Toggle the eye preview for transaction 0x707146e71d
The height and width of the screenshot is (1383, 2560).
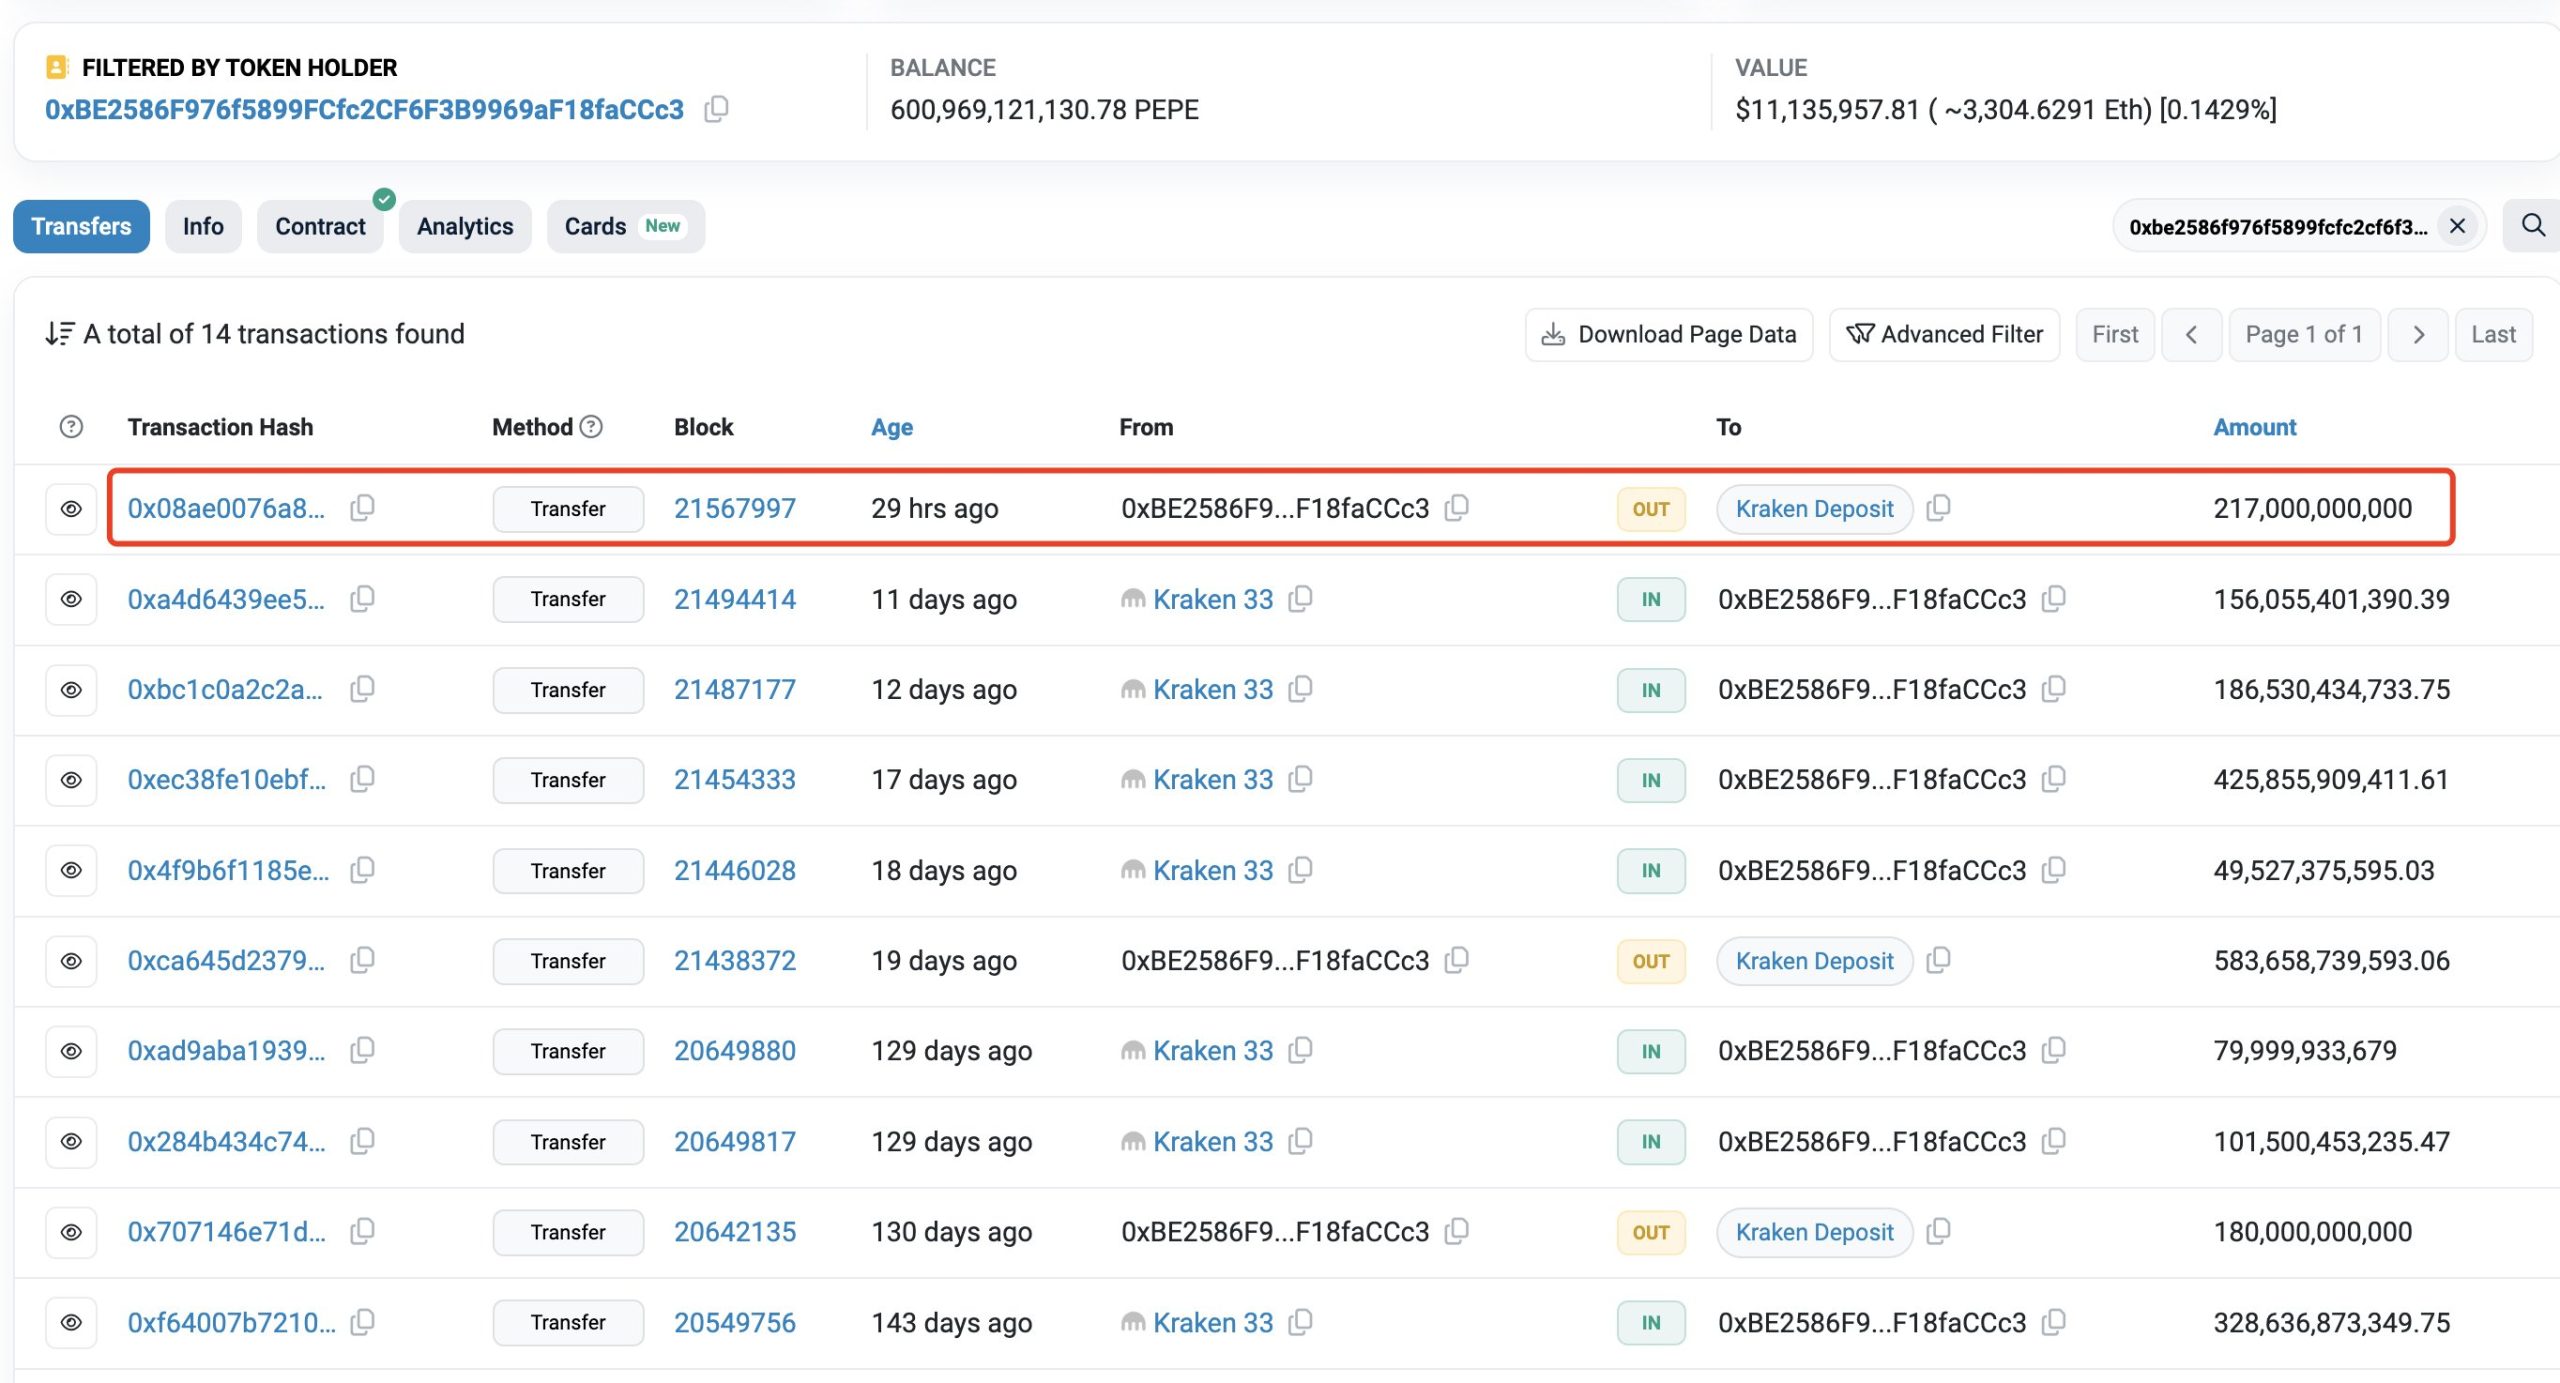(x=71, y=1232)
